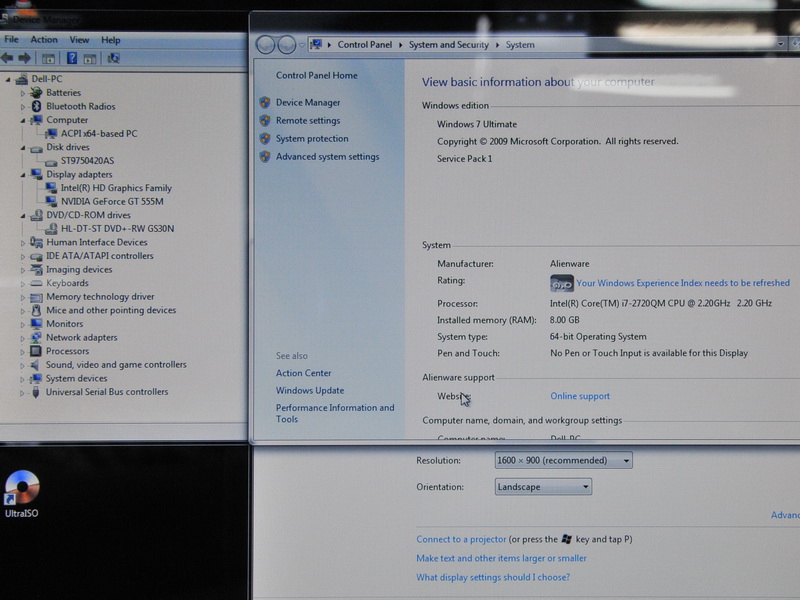800x600 pixels.
Task: Click the Help question-mark toolbar icon
Action: [72, 58]
